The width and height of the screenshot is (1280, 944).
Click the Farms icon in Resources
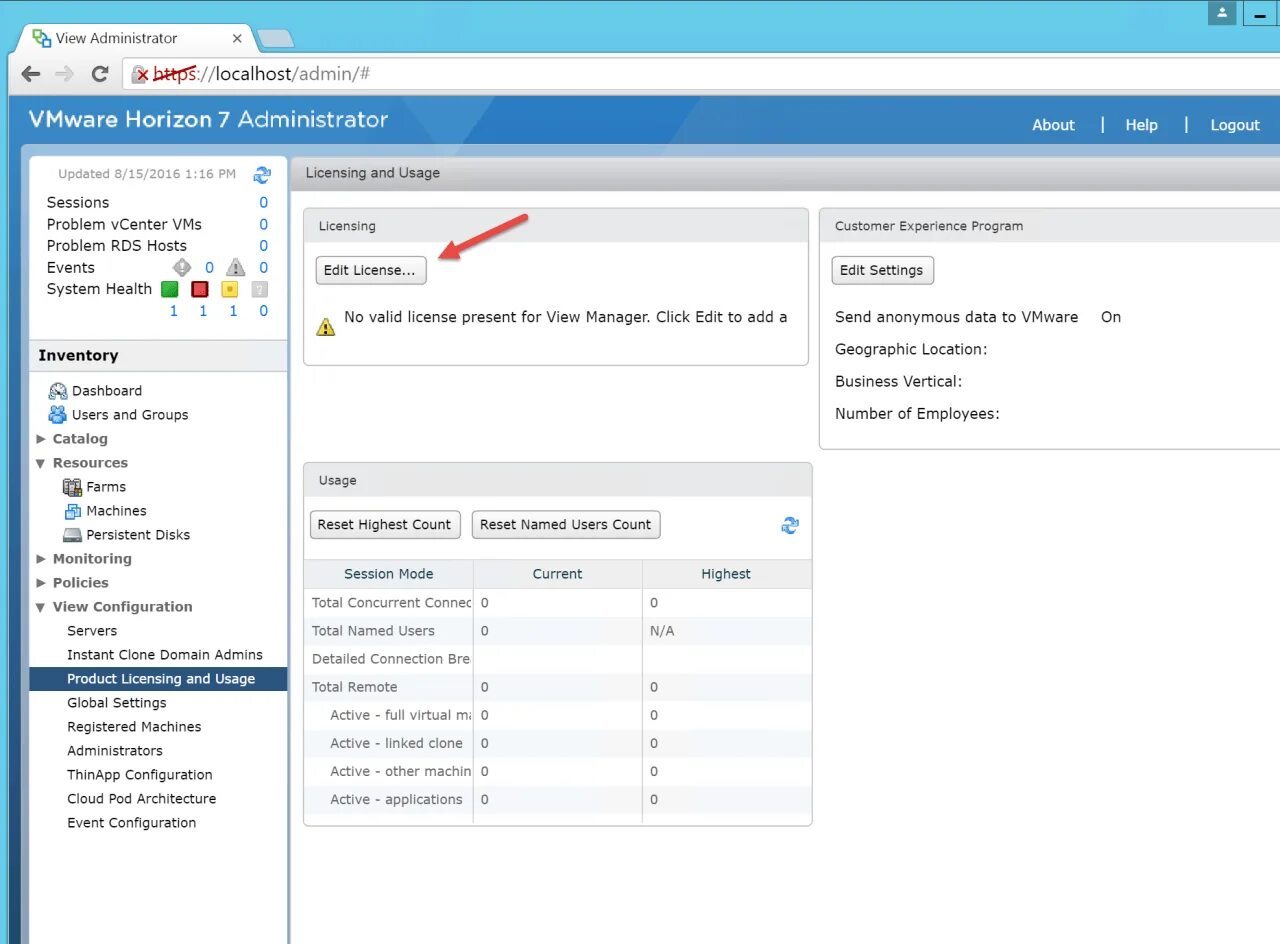pos(72,487)
